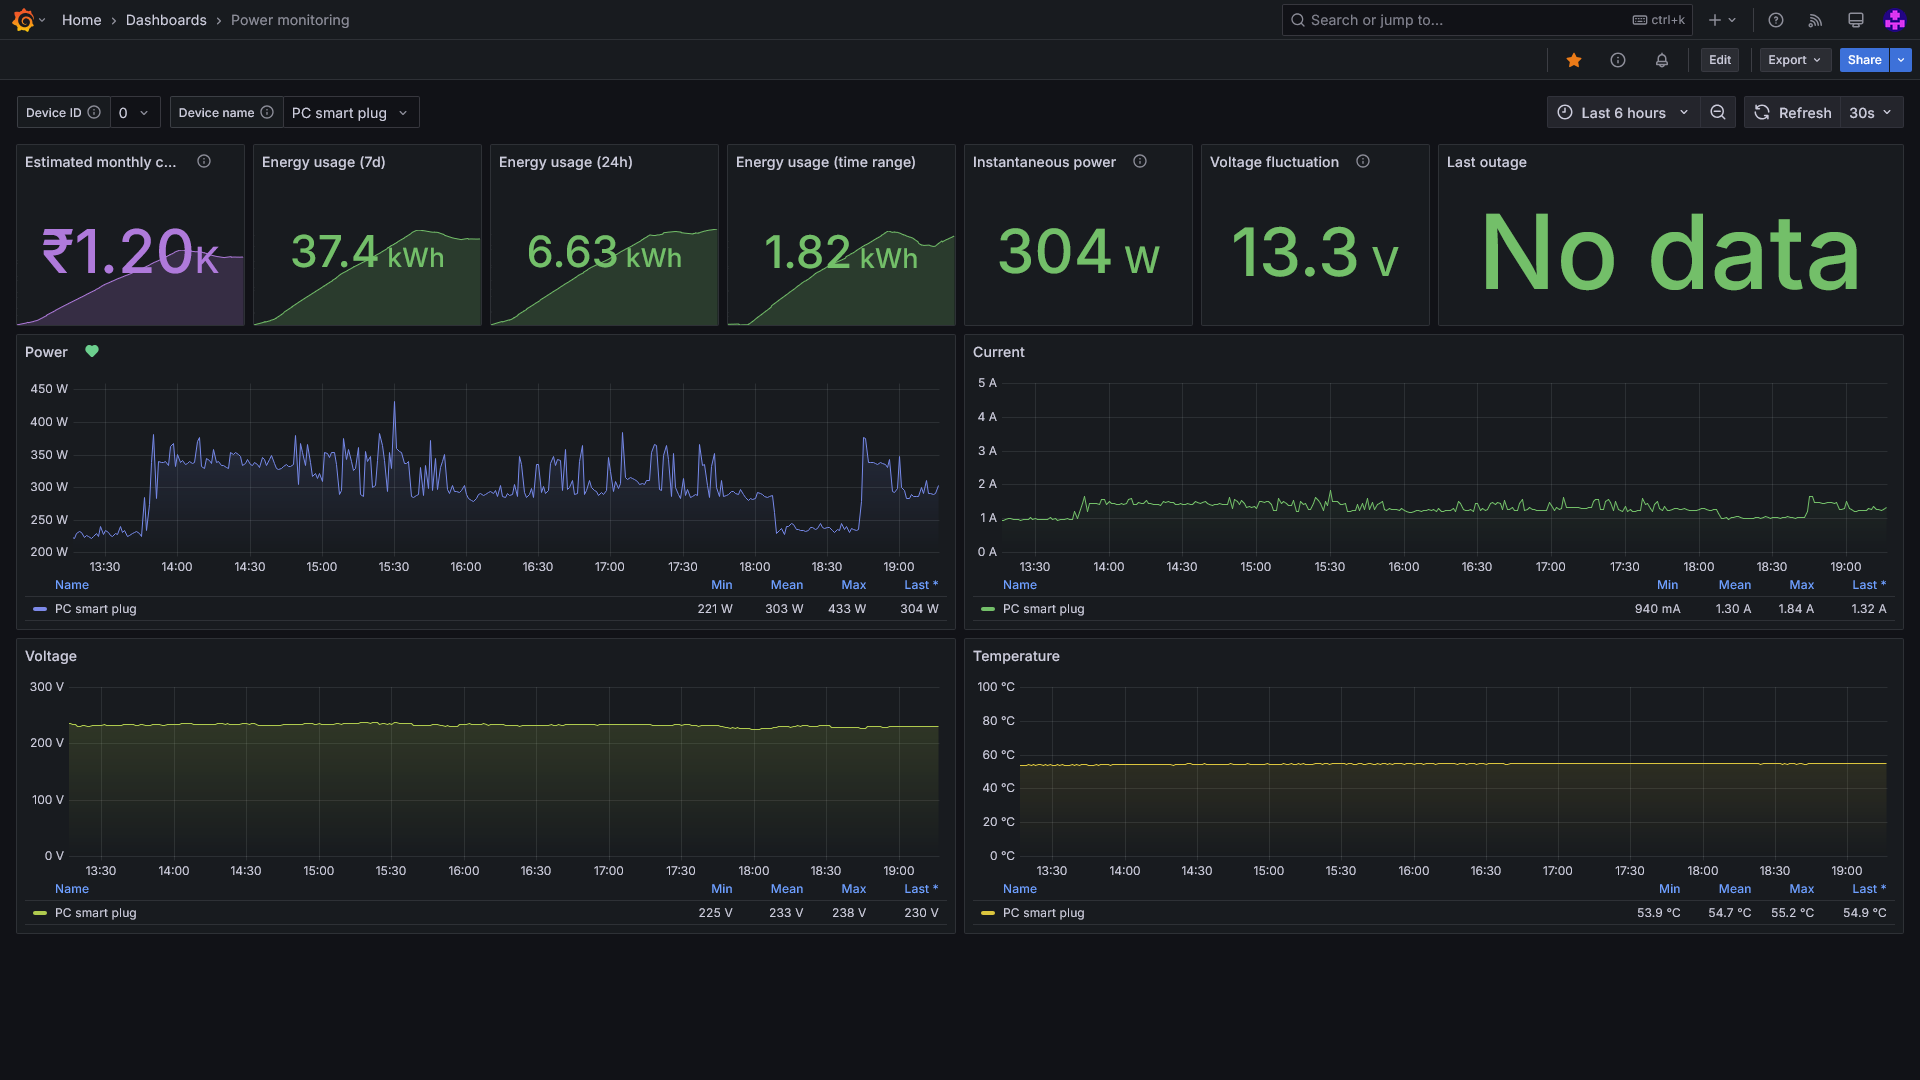The image size is (1920, 1080).
Task: Open the Device ID dropdown
Action: [x=133, y=113]
